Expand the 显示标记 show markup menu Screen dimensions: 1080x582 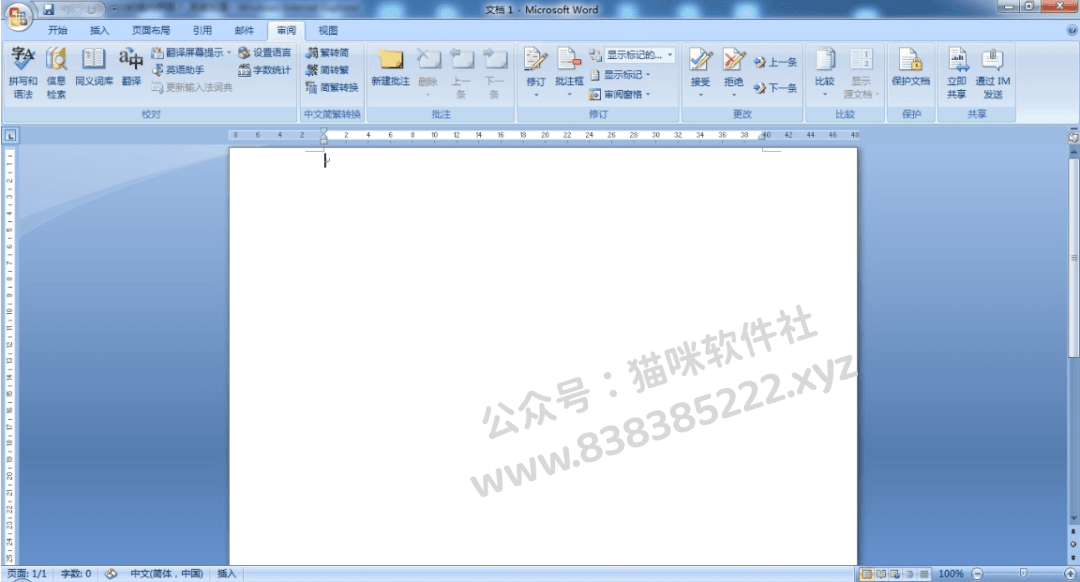[x=620, y=74]
